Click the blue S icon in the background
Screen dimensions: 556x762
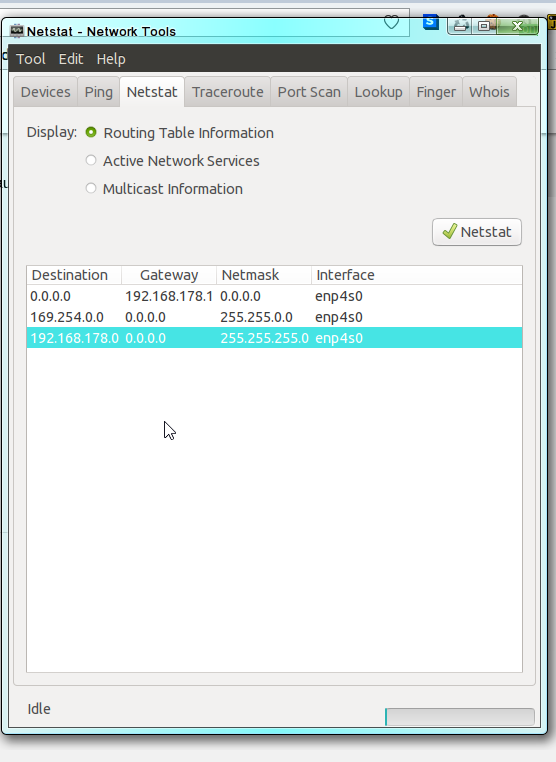point(431,22)
